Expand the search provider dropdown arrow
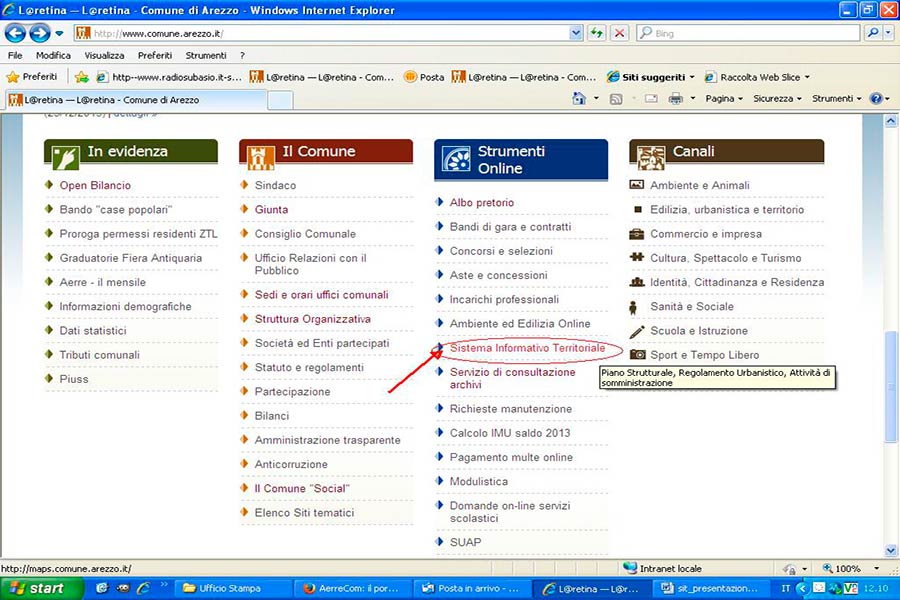This screenshot has height=600, width=900. (x=888, y=33)
